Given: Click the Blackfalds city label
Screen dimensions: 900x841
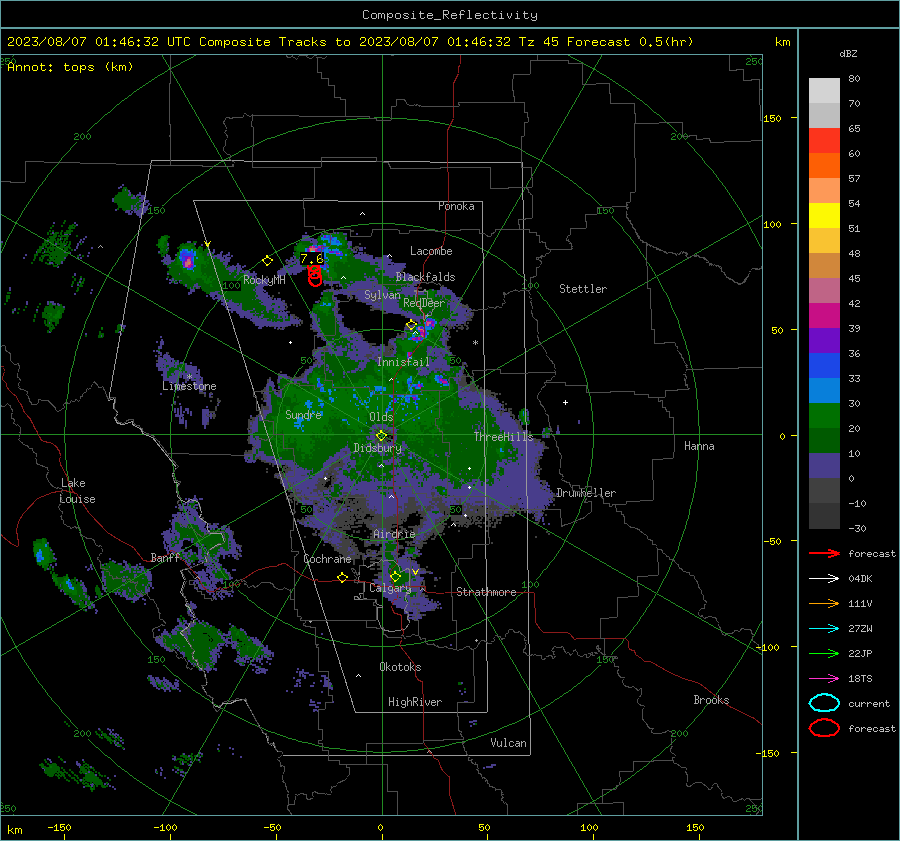Looking at the screenshot, I should pyautogui.click(x=425, y=277).
